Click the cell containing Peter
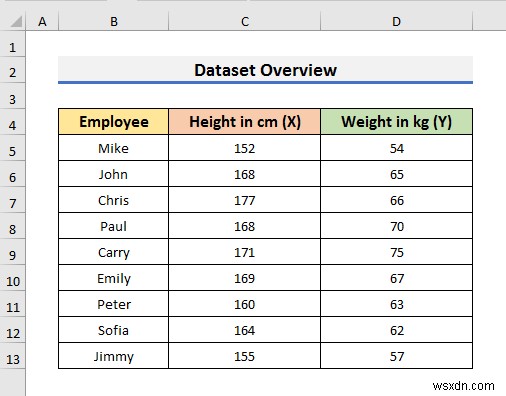 point(114,304)
